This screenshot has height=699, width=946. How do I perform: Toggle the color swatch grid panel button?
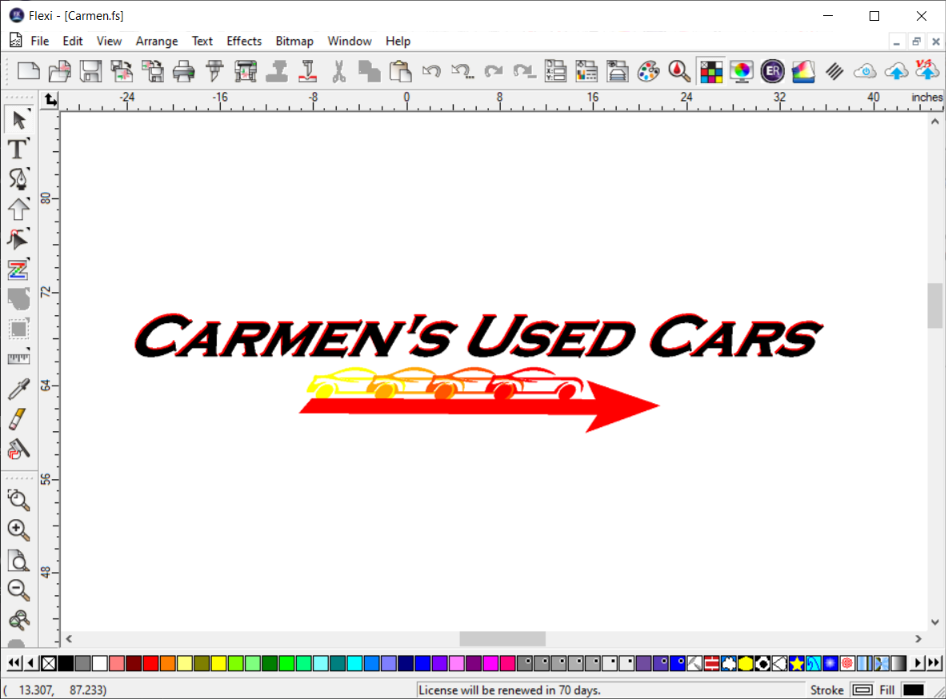(x=710, y=71)
